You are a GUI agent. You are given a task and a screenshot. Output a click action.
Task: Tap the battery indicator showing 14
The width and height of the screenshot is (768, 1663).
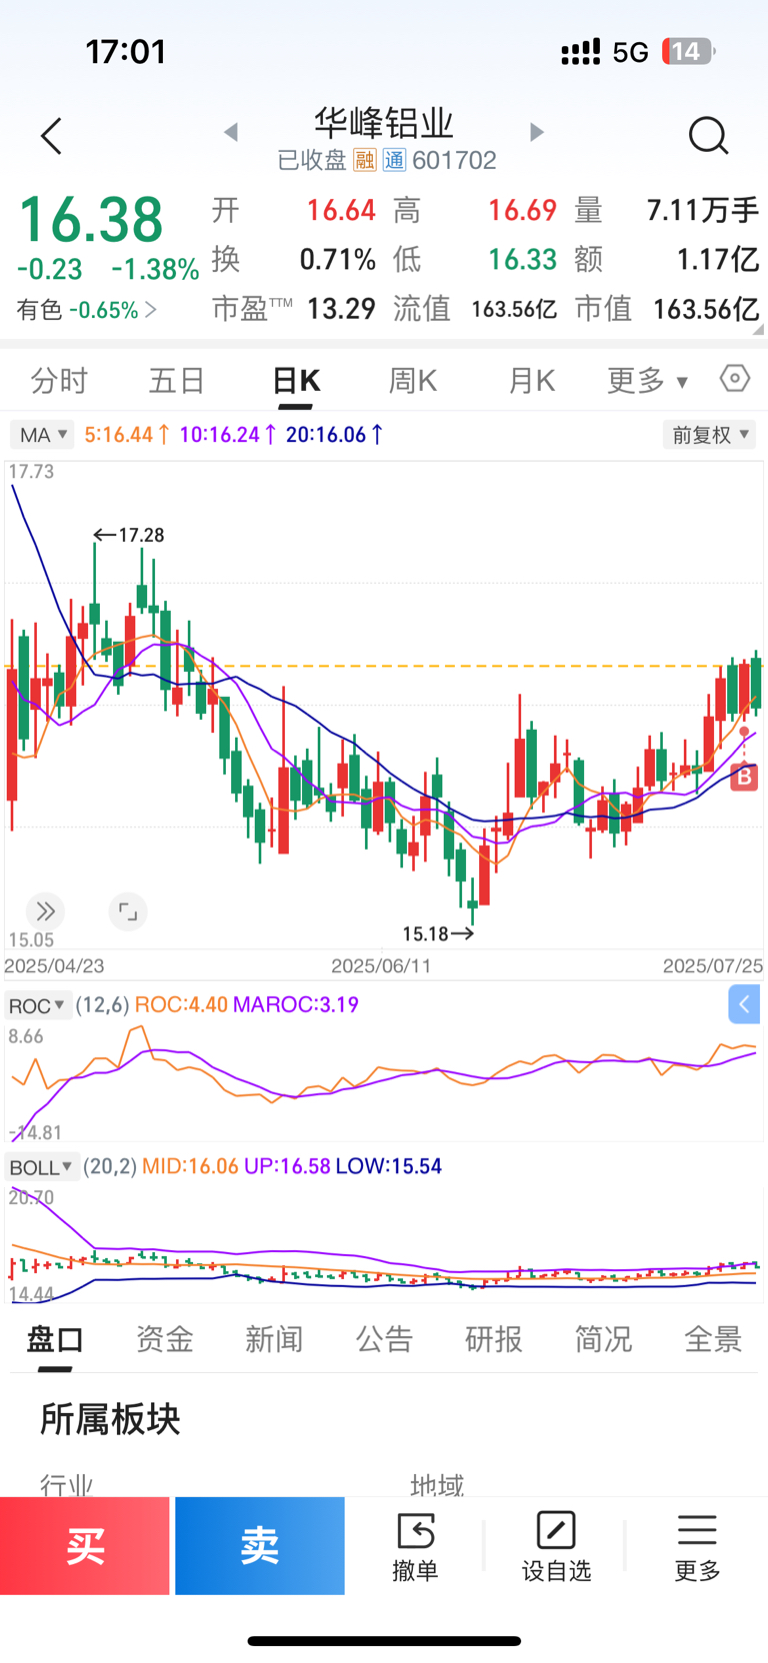[x=688, y=51]
